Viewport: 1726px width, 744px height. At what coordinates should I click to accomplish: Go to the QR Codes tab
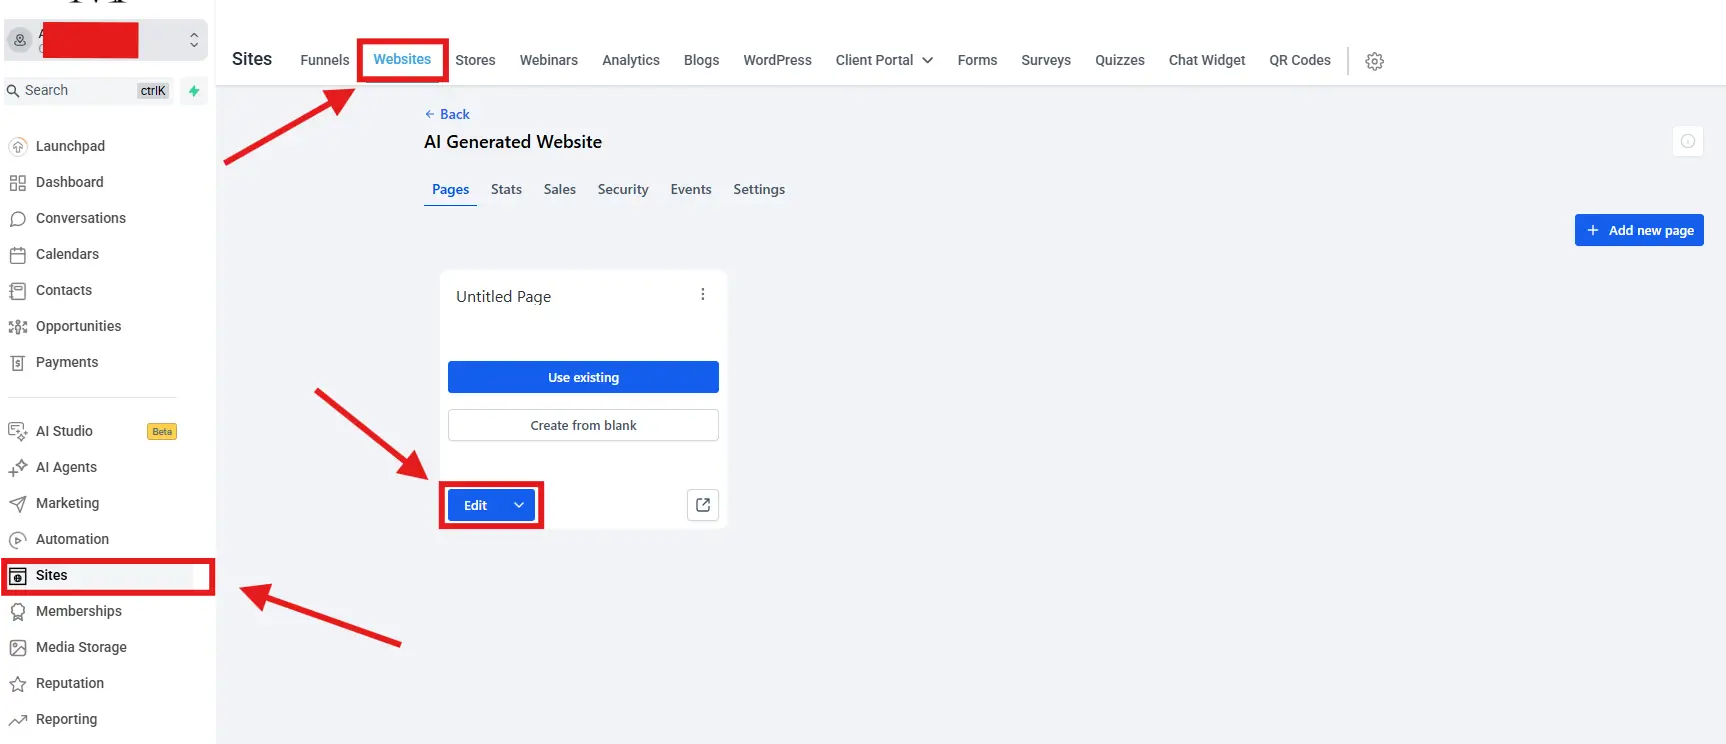coord(1300,60)
